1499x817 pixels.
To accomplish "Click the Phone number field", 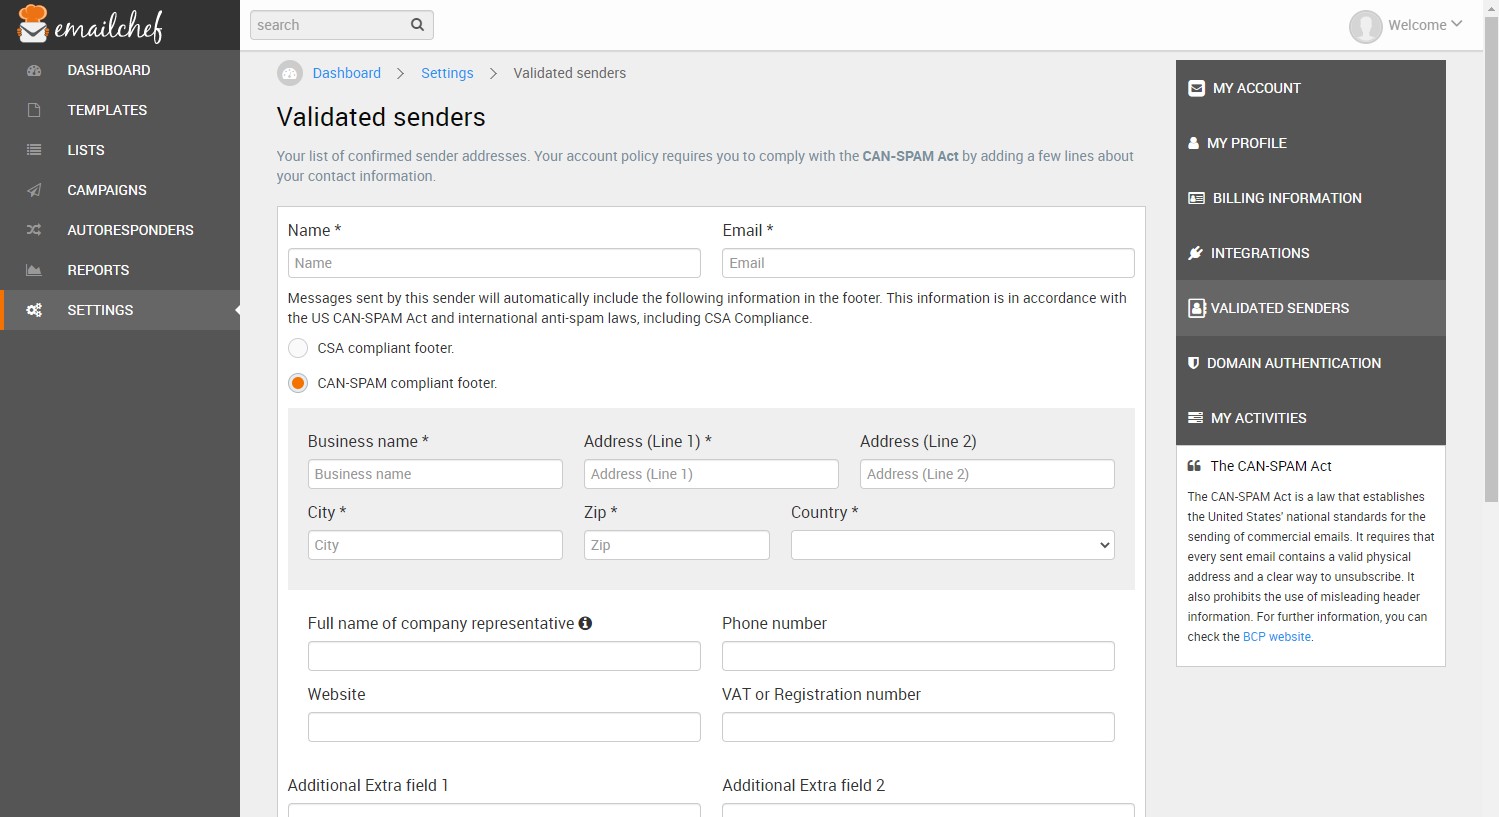I will (918, 656).
